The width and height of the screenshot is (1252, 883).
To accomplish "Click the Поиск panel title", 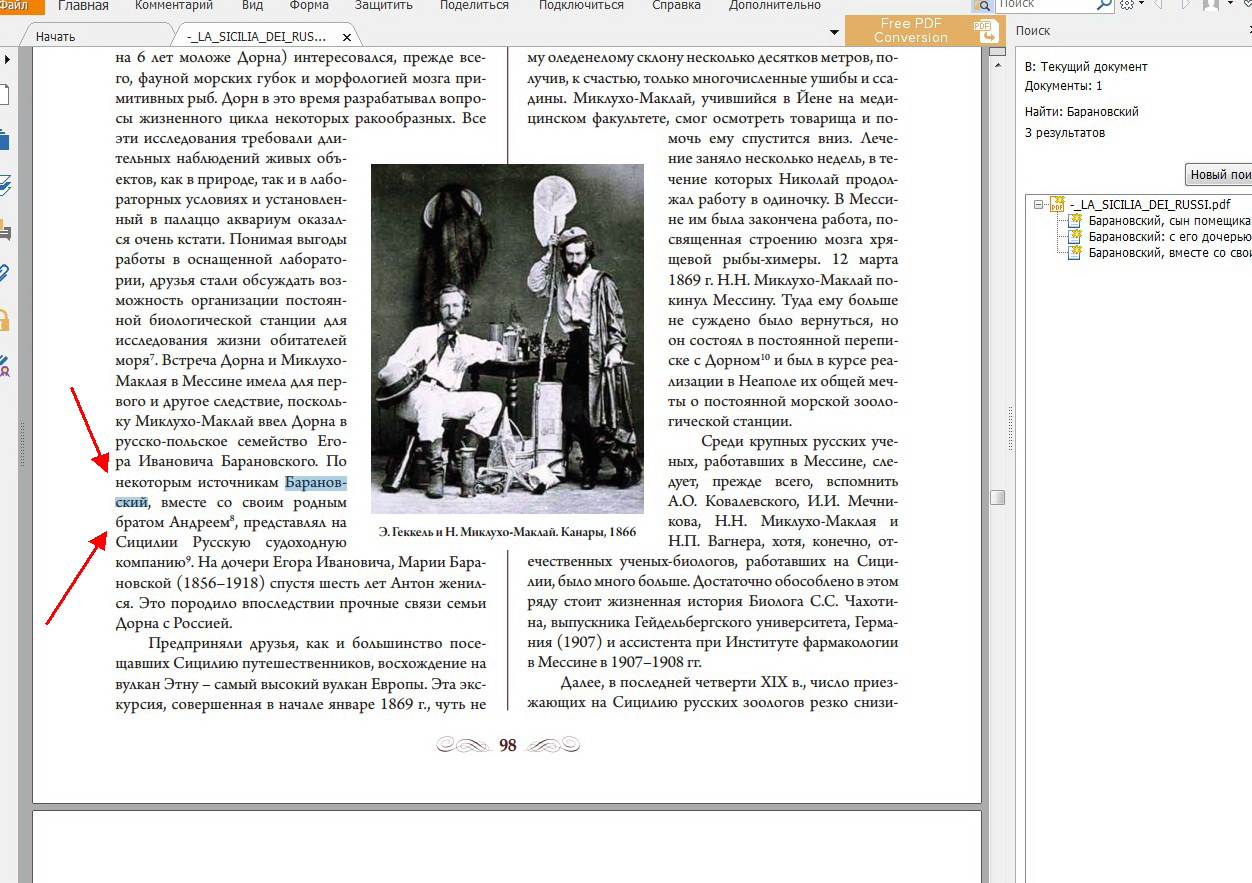I will (x=1033, y=31).
